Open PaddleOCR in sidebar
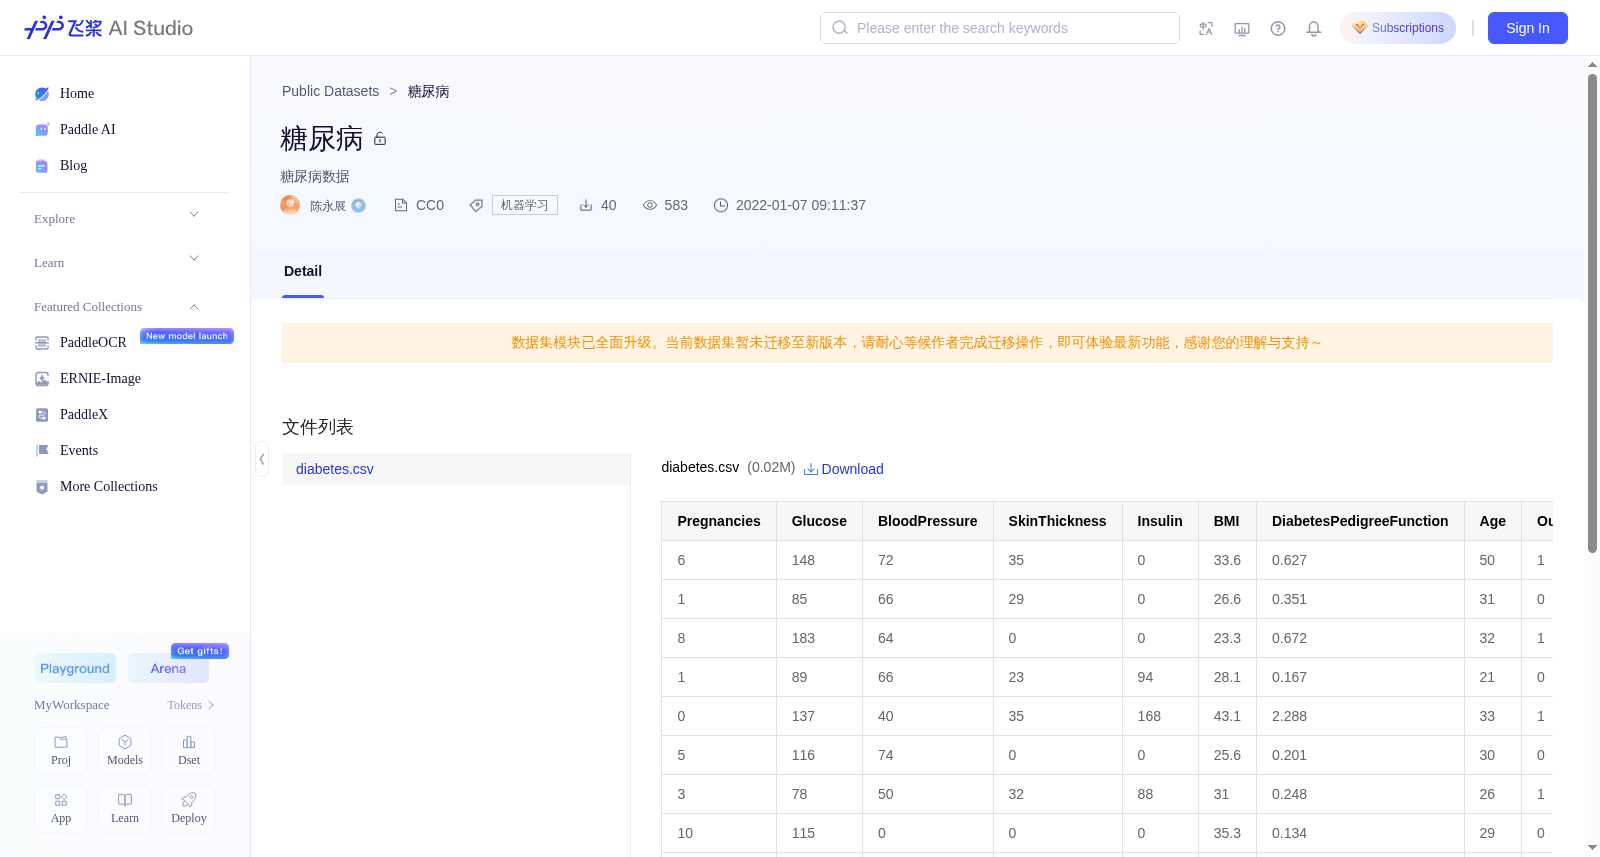Screen dimensions: 1600x857 click(93, 342)
